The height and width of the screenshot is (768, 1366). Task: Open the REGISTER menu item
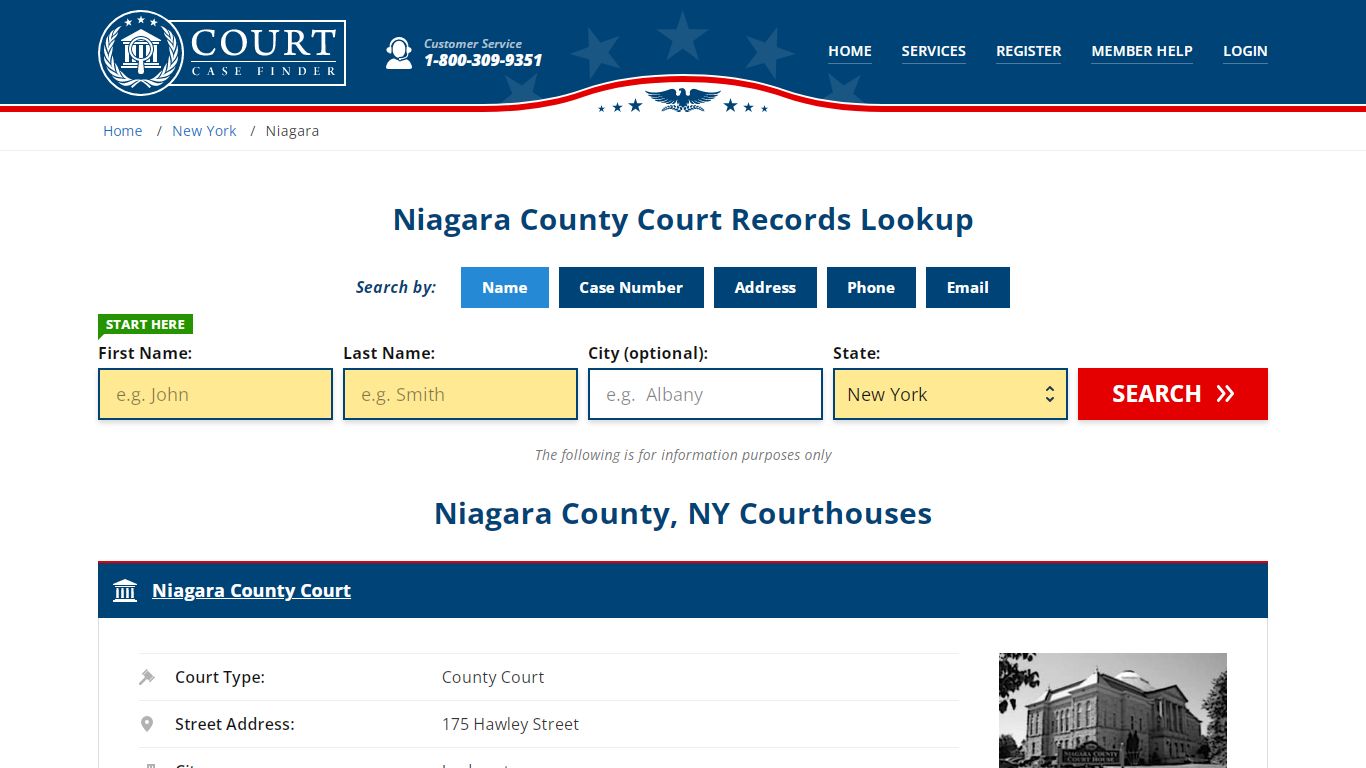pyautogui.click(x=1029, y=51)
